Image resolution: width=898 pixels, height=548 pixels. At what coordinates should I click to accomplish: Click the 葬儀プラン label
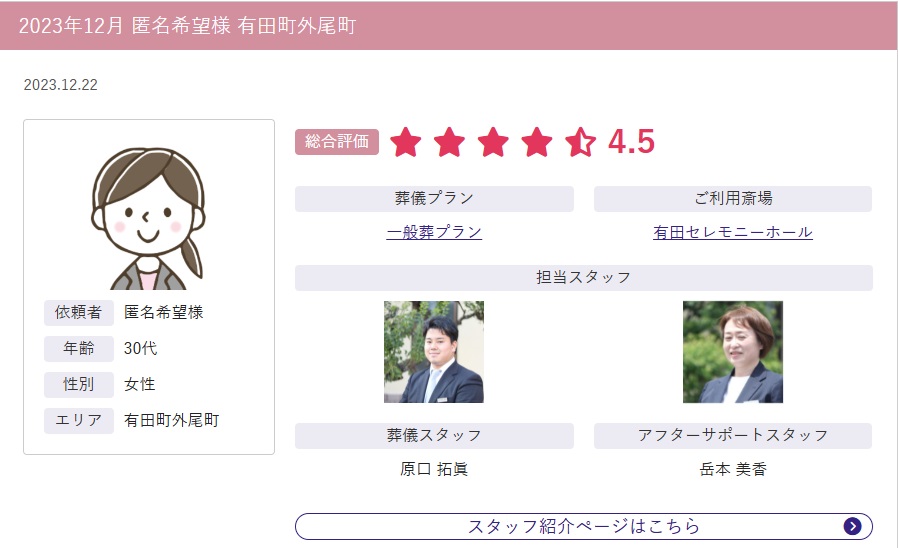[x=434, y=199]
